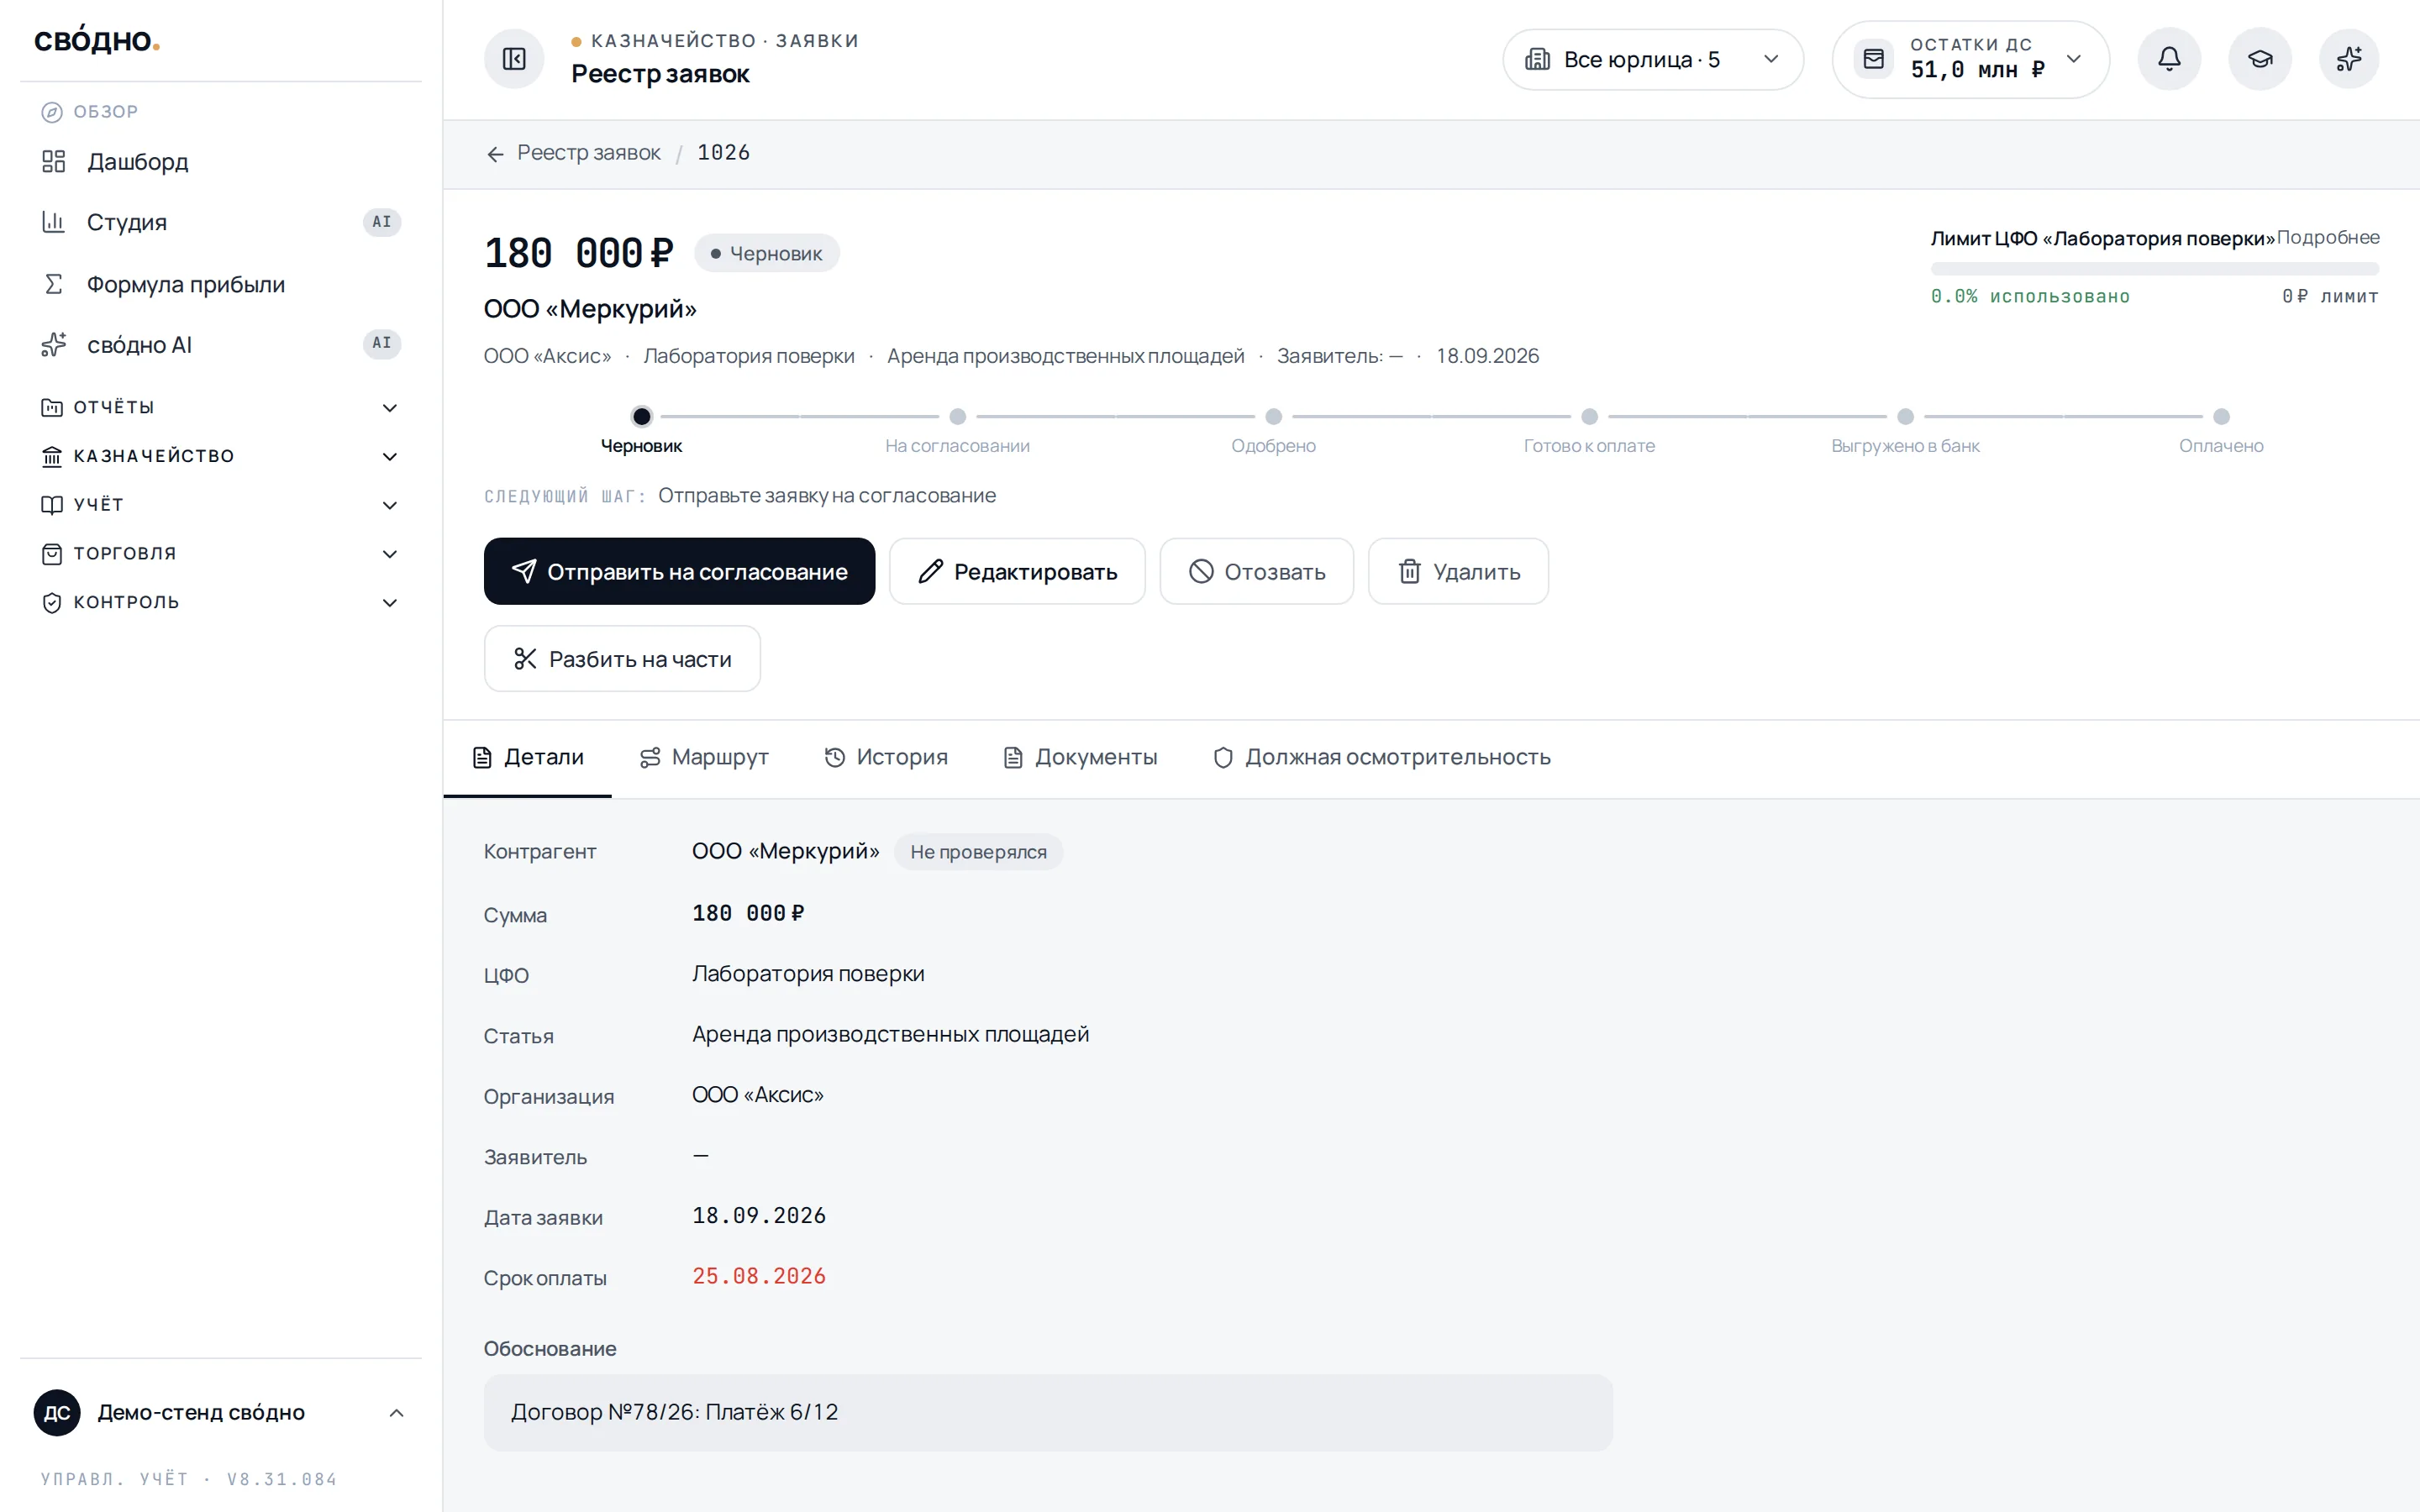Image resolution: width=2420 pixels, height=1512 pixels.
Task: Expand КОНТРОЛЬ section
Action: (x=220, y=602)
